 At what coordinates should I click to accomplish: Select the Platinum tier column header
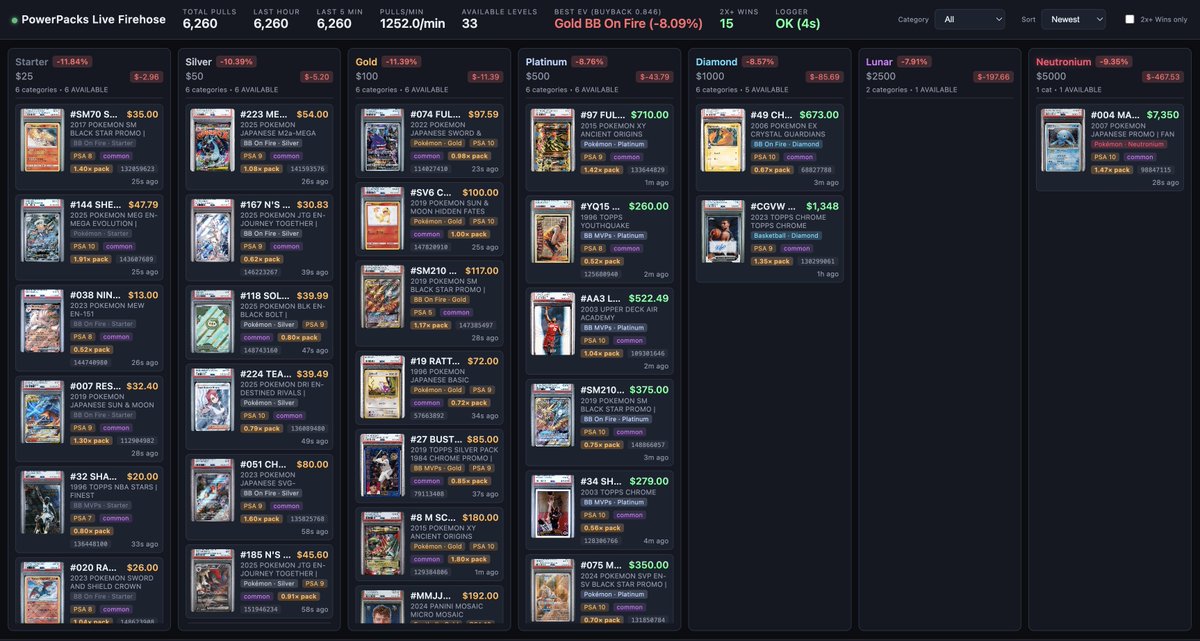click(x=547, y=62)
